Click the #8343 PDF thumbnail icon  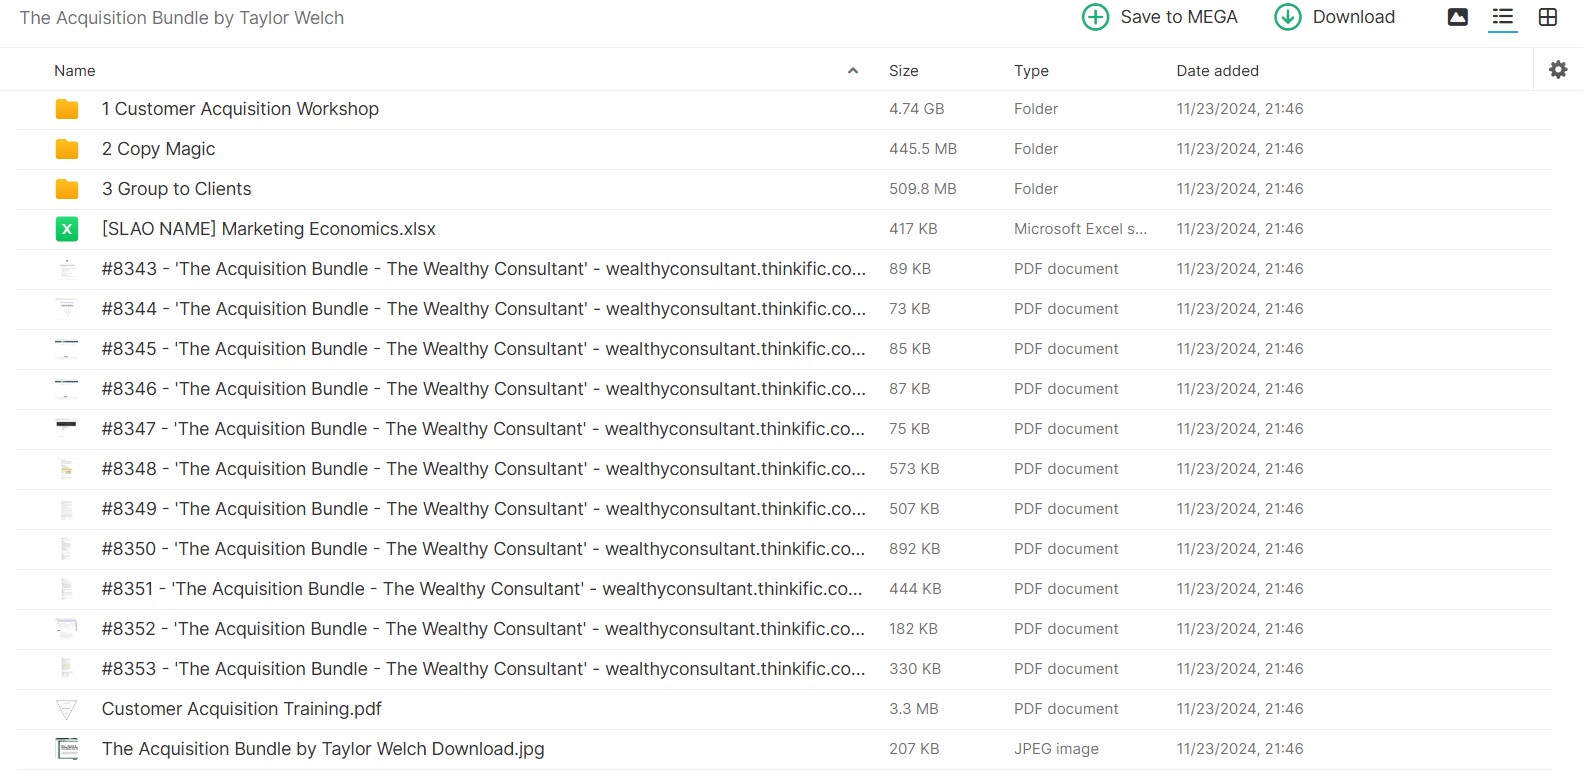tap(67, 269)
